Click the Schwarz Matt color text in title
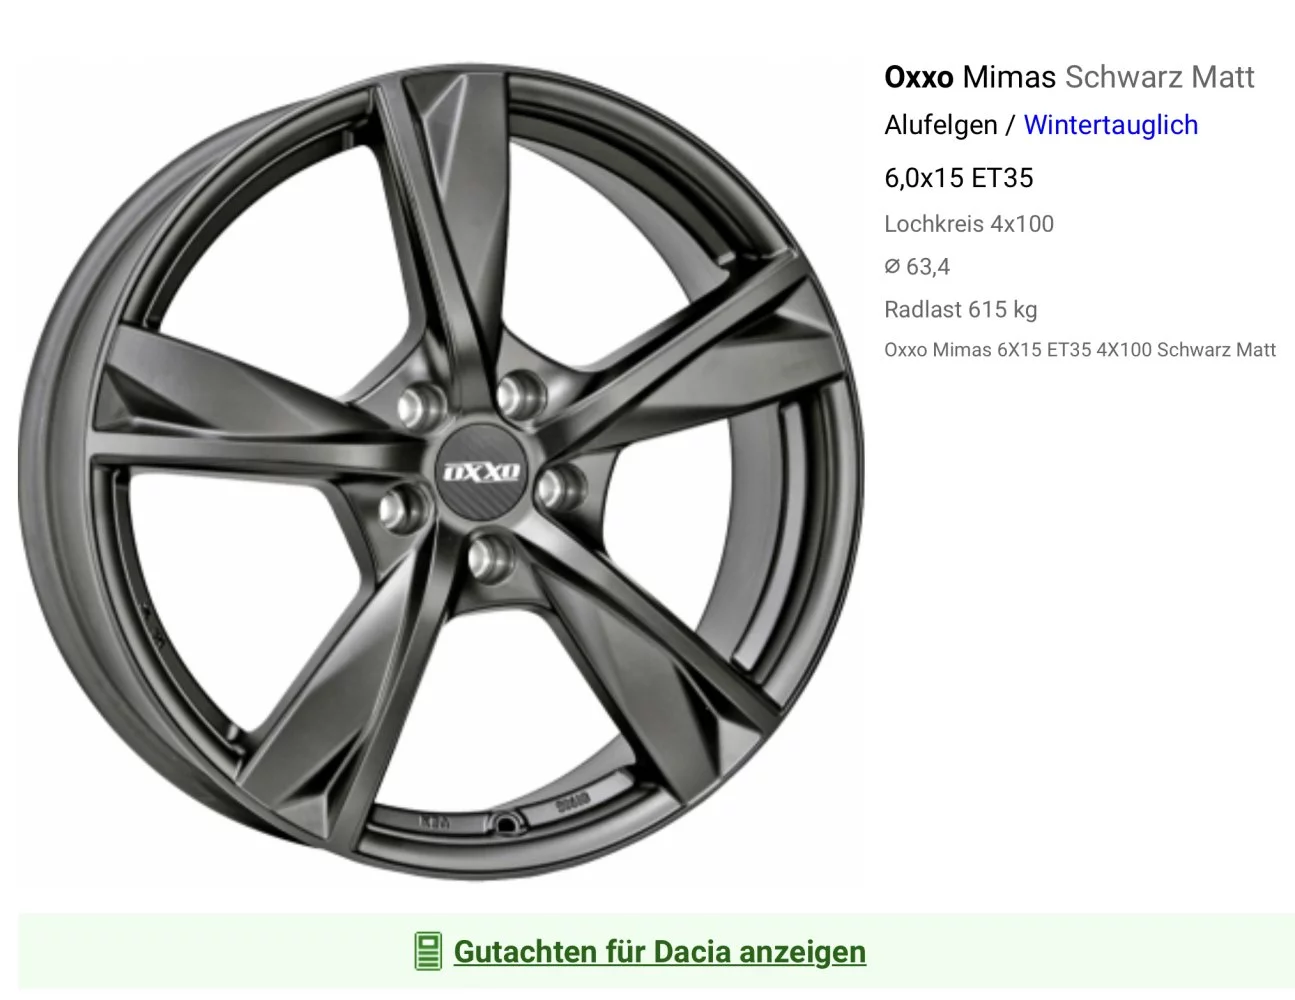 [1159, 77]
